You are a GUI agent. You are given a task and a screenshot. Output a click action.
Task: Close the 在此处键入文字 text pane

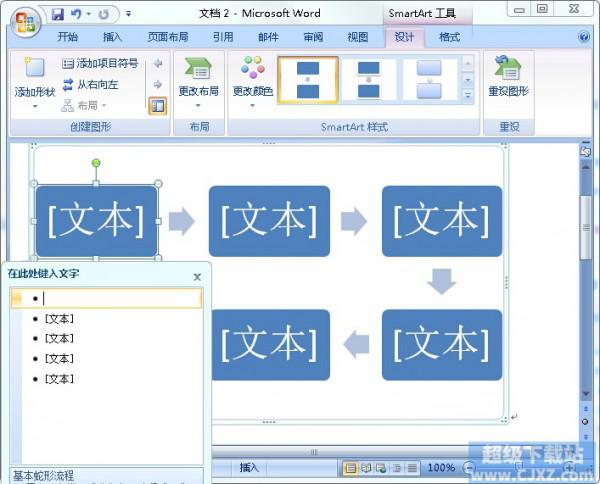coord(197,277)
